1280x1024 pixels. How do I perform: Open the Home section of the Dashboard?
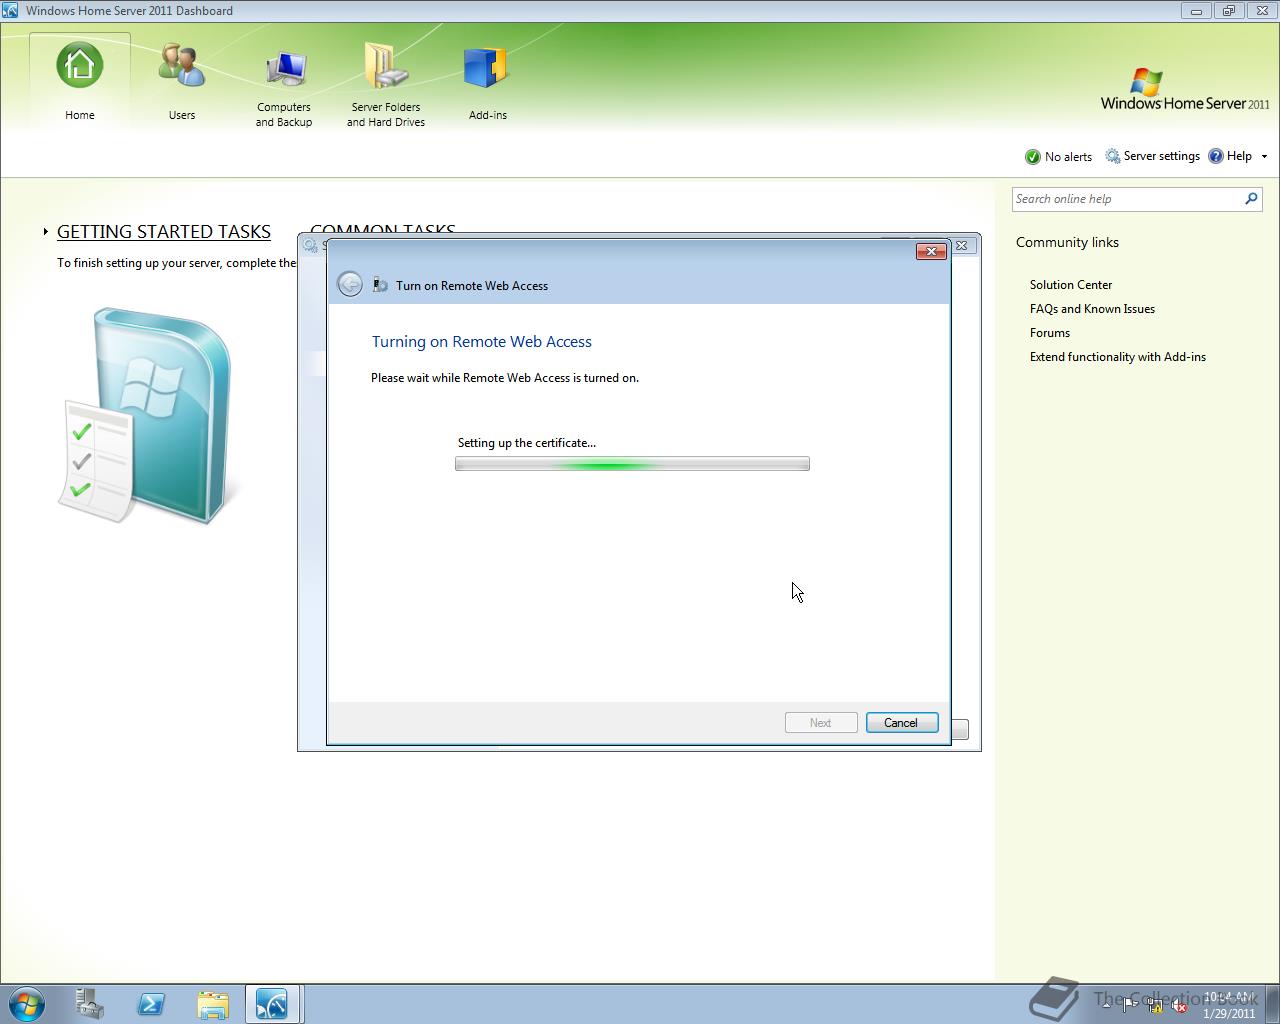tap(80, 82)
